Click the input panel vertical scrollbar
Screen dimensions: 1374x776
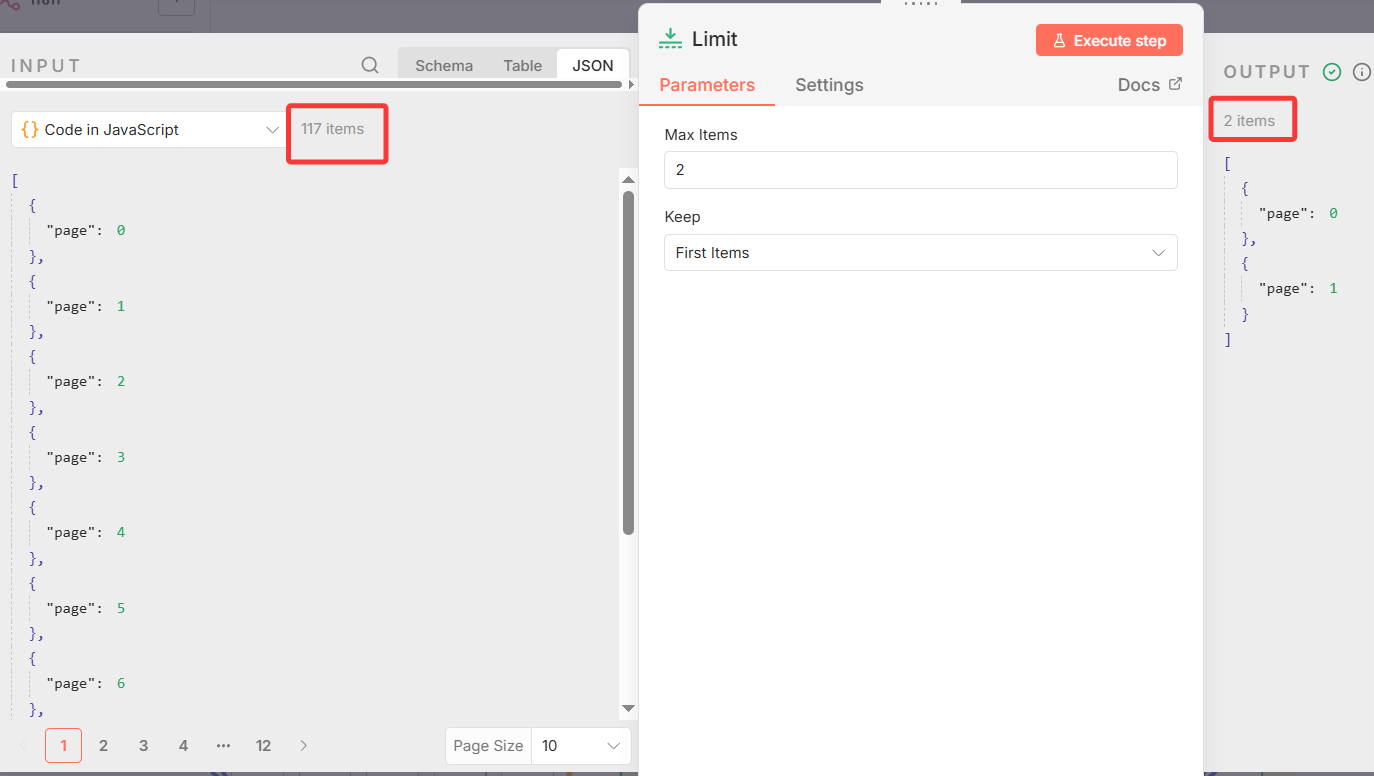628,360
